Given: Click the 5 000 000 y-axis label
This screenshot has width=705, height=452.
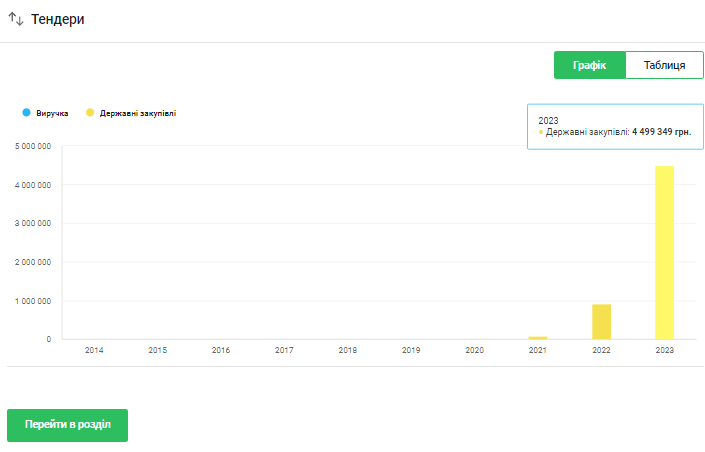Looking at the screenshot, I should 33,146.
